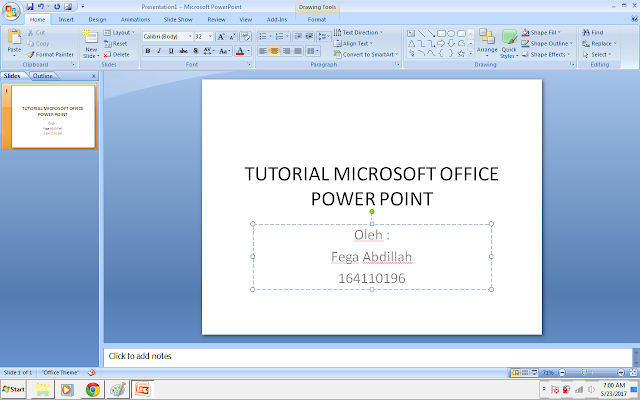Toggle Bold formatting
The height and width of the screenshot is (400, 640).
pos(148,51)
